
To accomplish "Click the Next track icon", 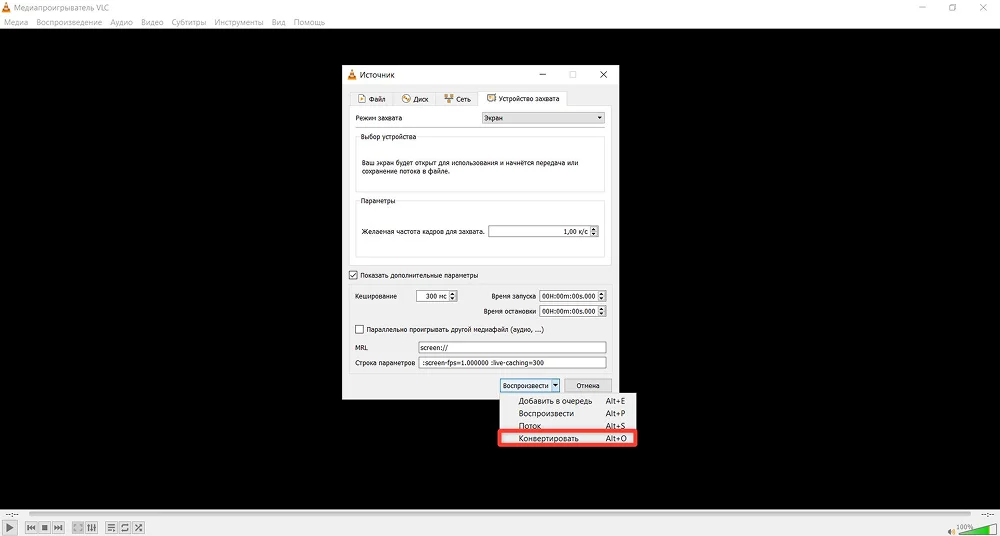I will tap(59, 527).
